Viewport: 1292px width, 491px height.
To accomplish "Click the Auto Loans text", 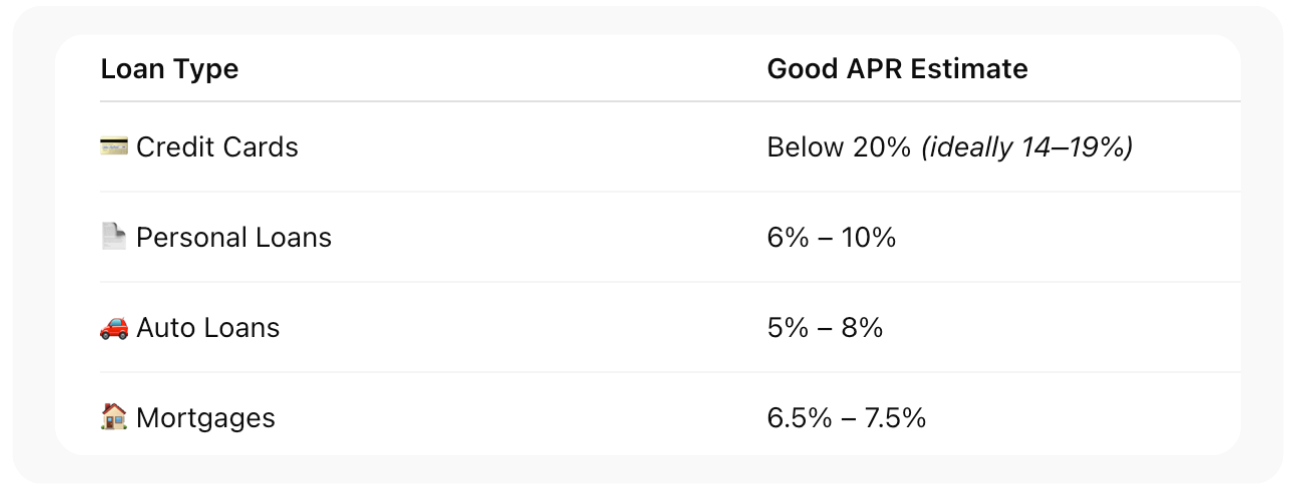I will point(208,328).
